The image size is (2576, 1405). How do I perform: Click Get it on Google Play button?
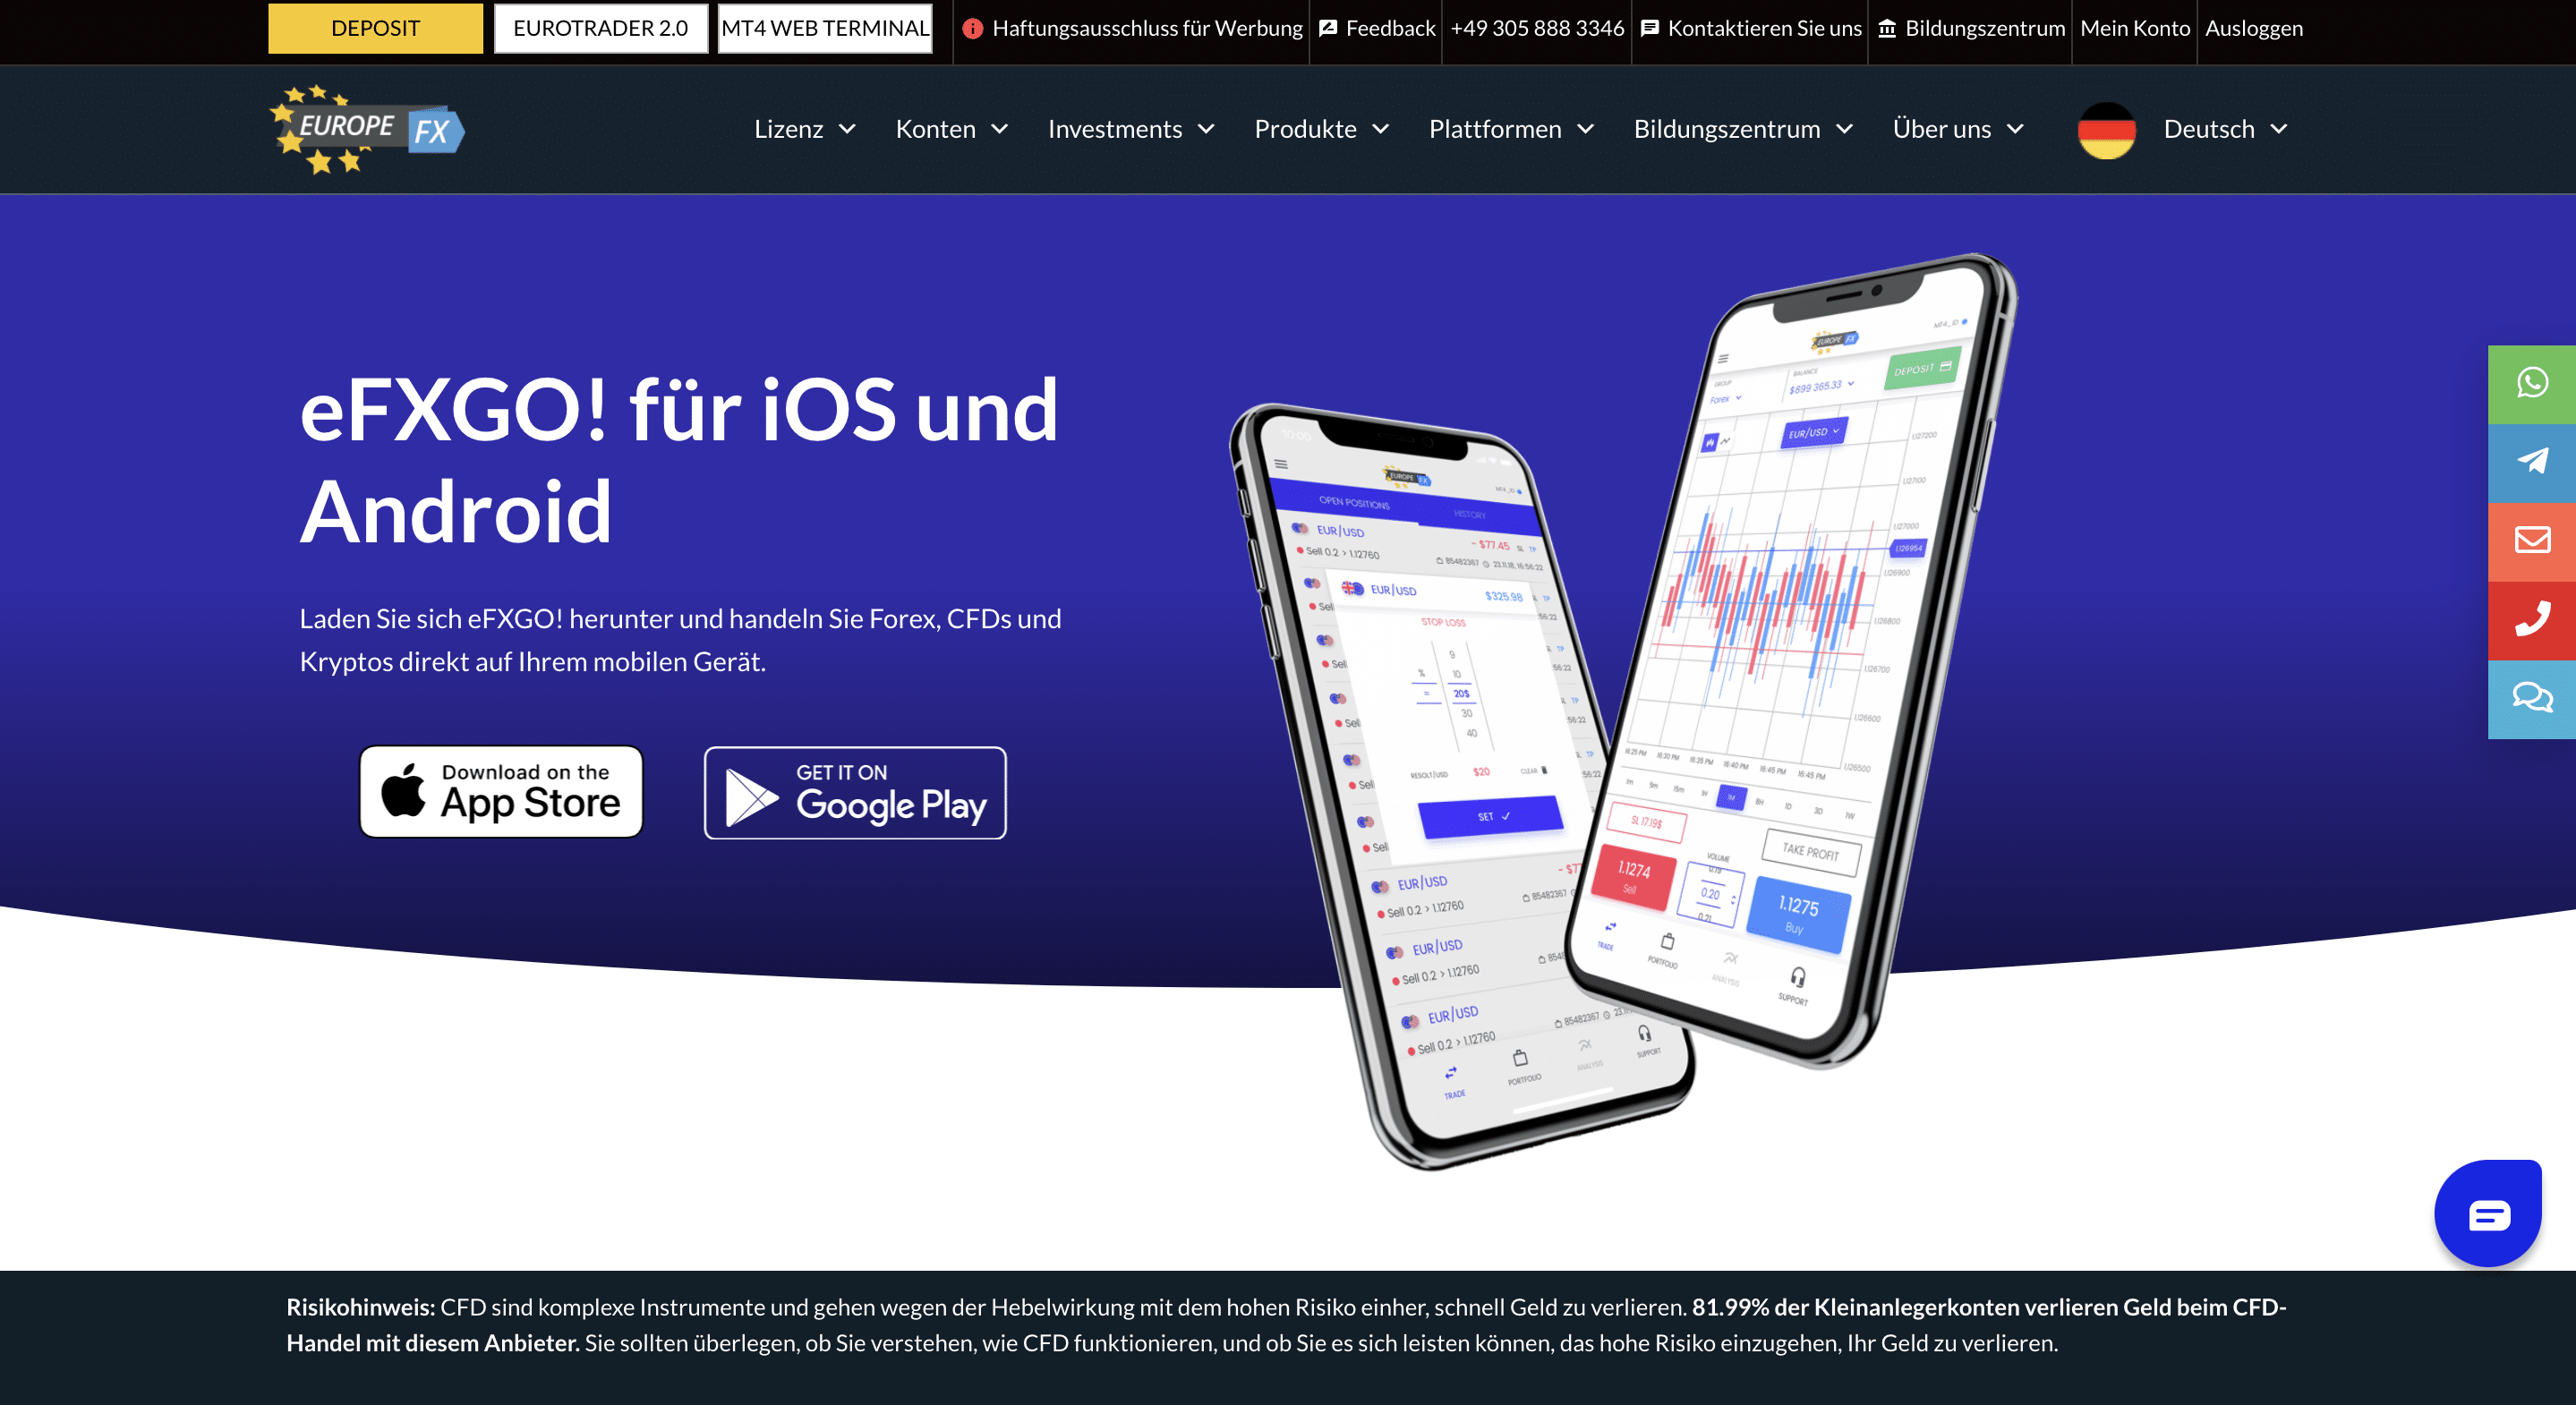point(851,791)
